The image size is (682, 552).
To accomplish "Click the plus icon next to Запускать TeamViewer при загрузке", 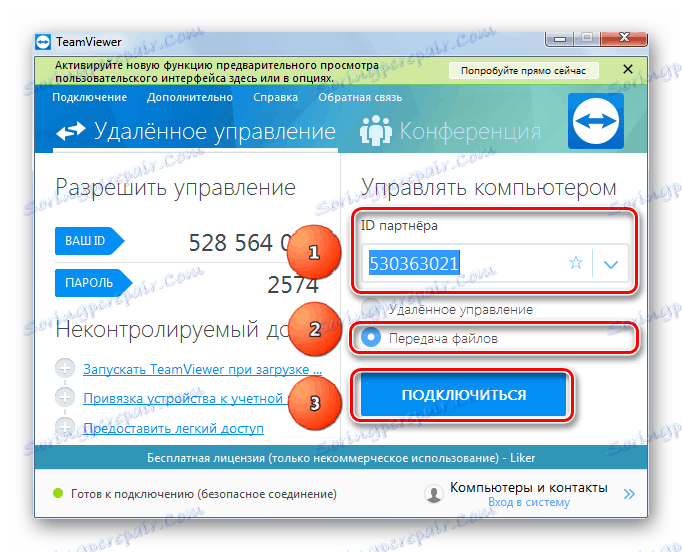I will [65, 368].
